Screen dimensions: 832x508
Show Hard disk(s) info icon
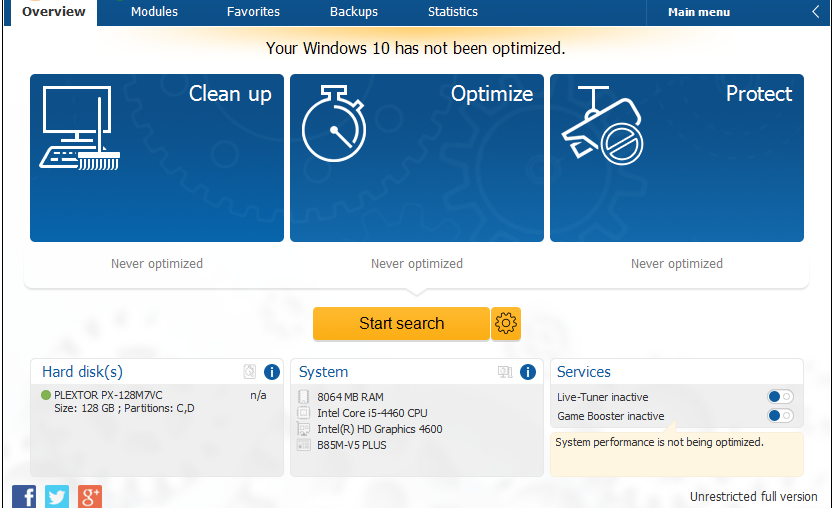pyautogui.click(x=272, y=372)
